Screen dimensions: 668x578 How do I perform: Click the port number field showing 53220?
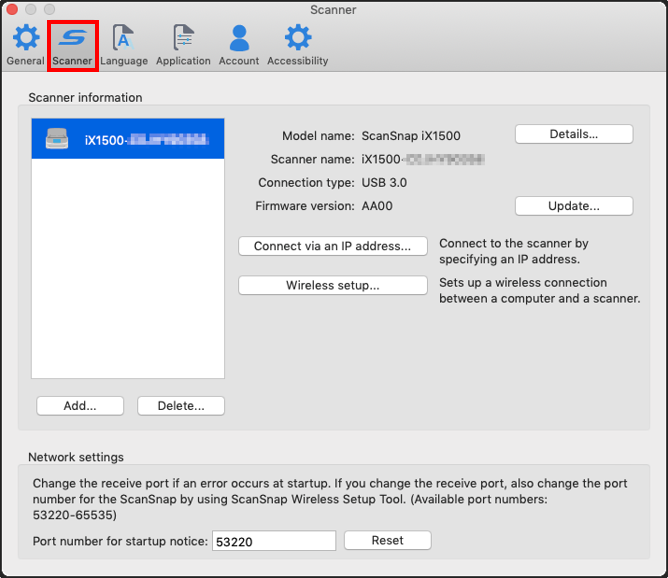point(274,541)
